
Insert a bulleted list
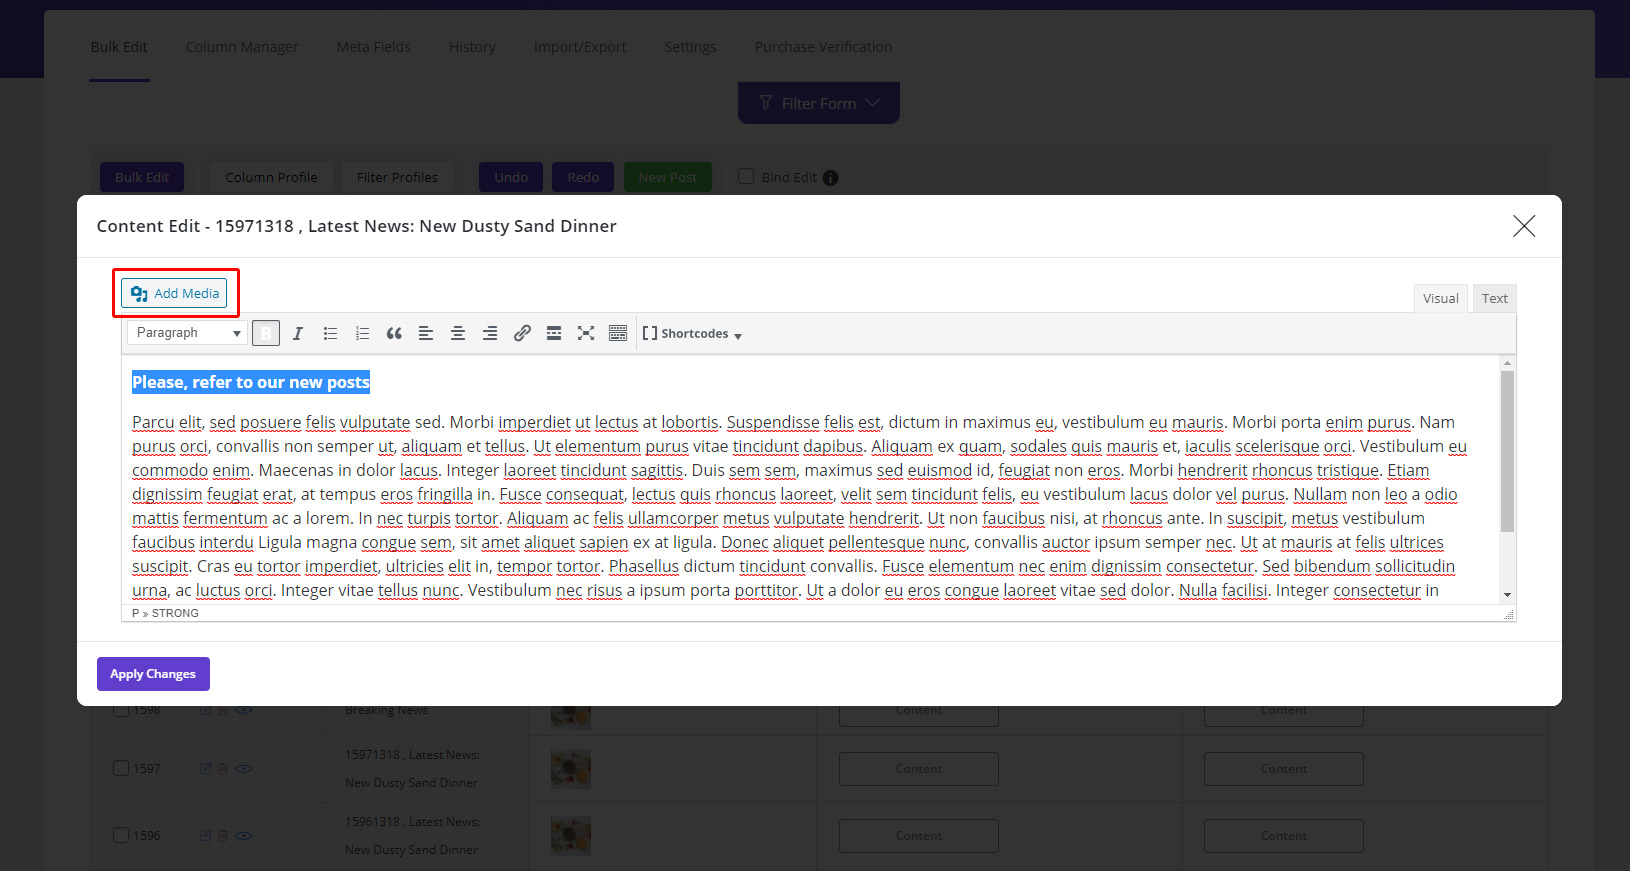coord(330,333)
